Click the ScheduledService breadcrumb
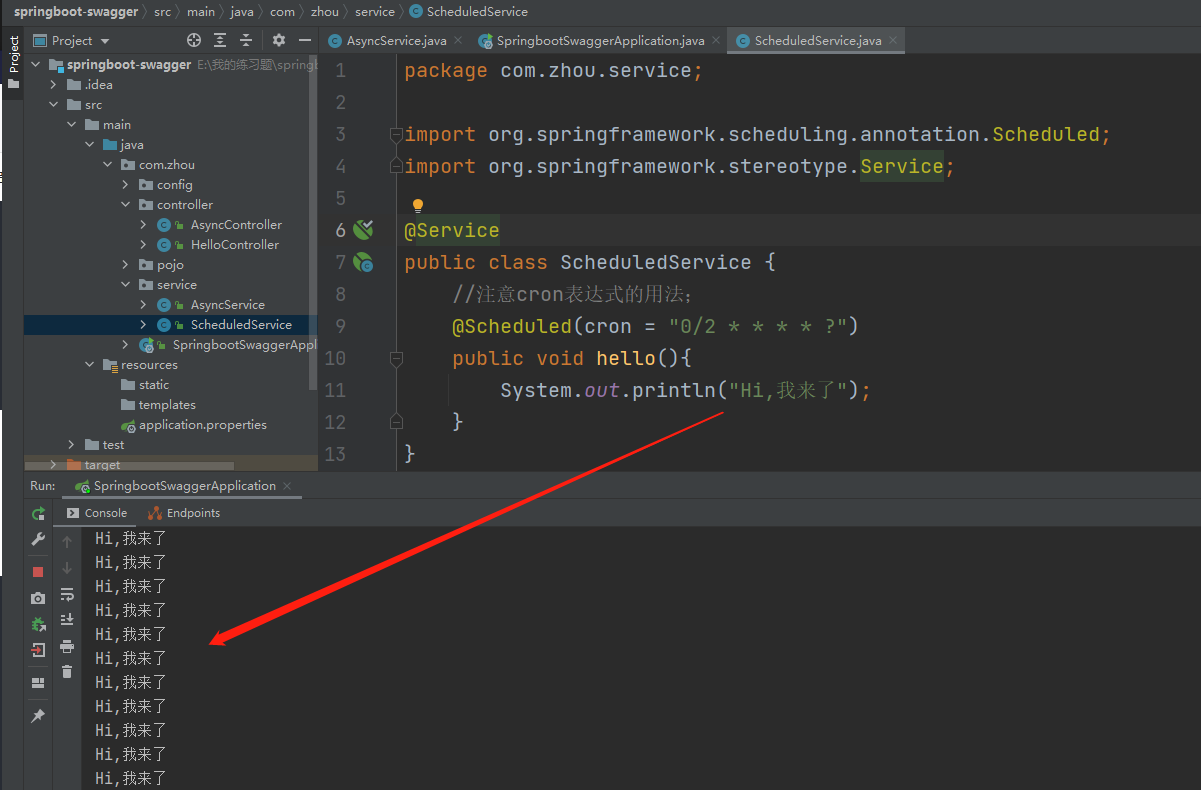 click(468, 12)
